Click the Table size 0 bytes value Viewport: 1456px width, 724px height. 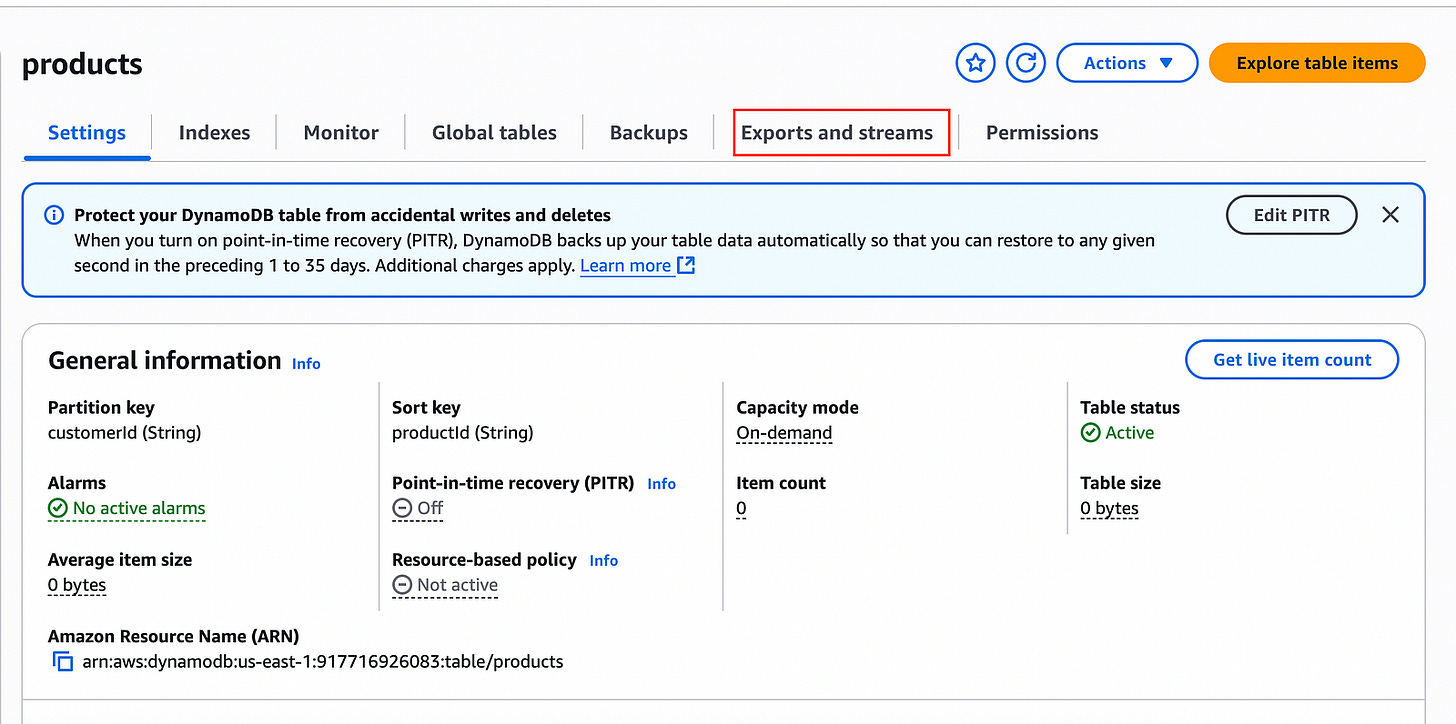pyautogui.click(x=1109, y=509)
